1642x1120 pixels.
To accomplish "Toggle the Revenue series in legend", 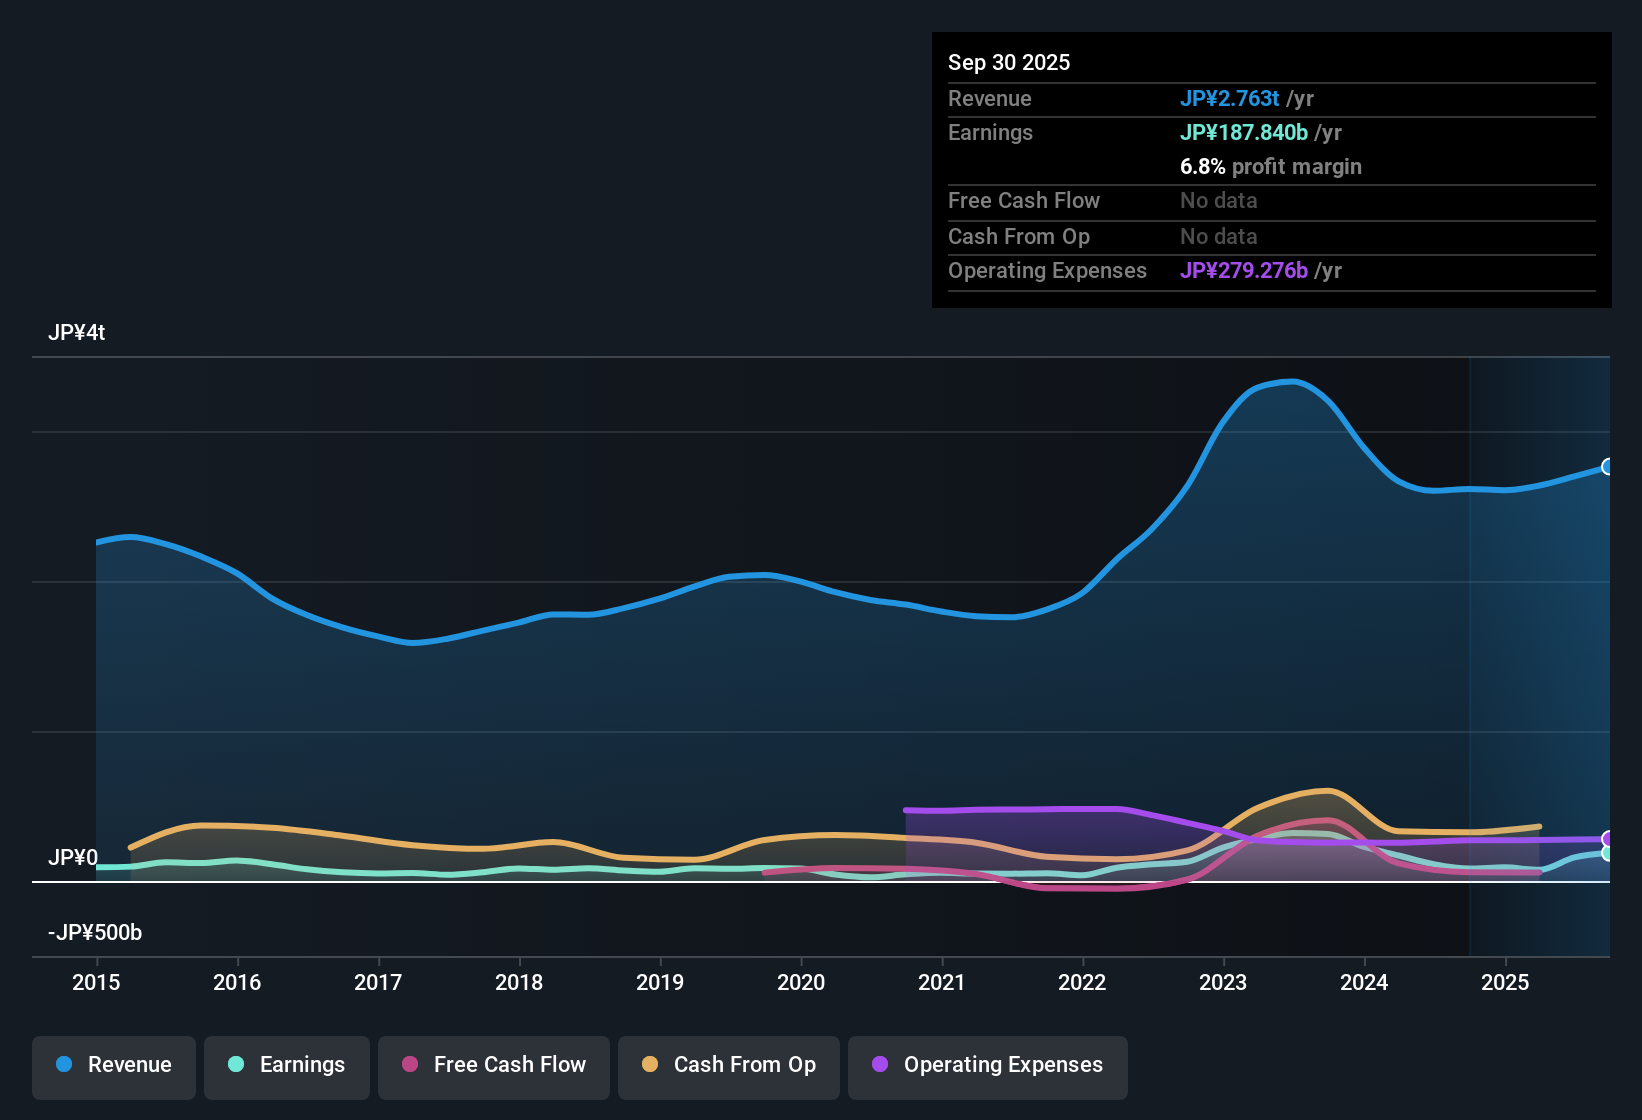I will click(x=114, y=1065).
